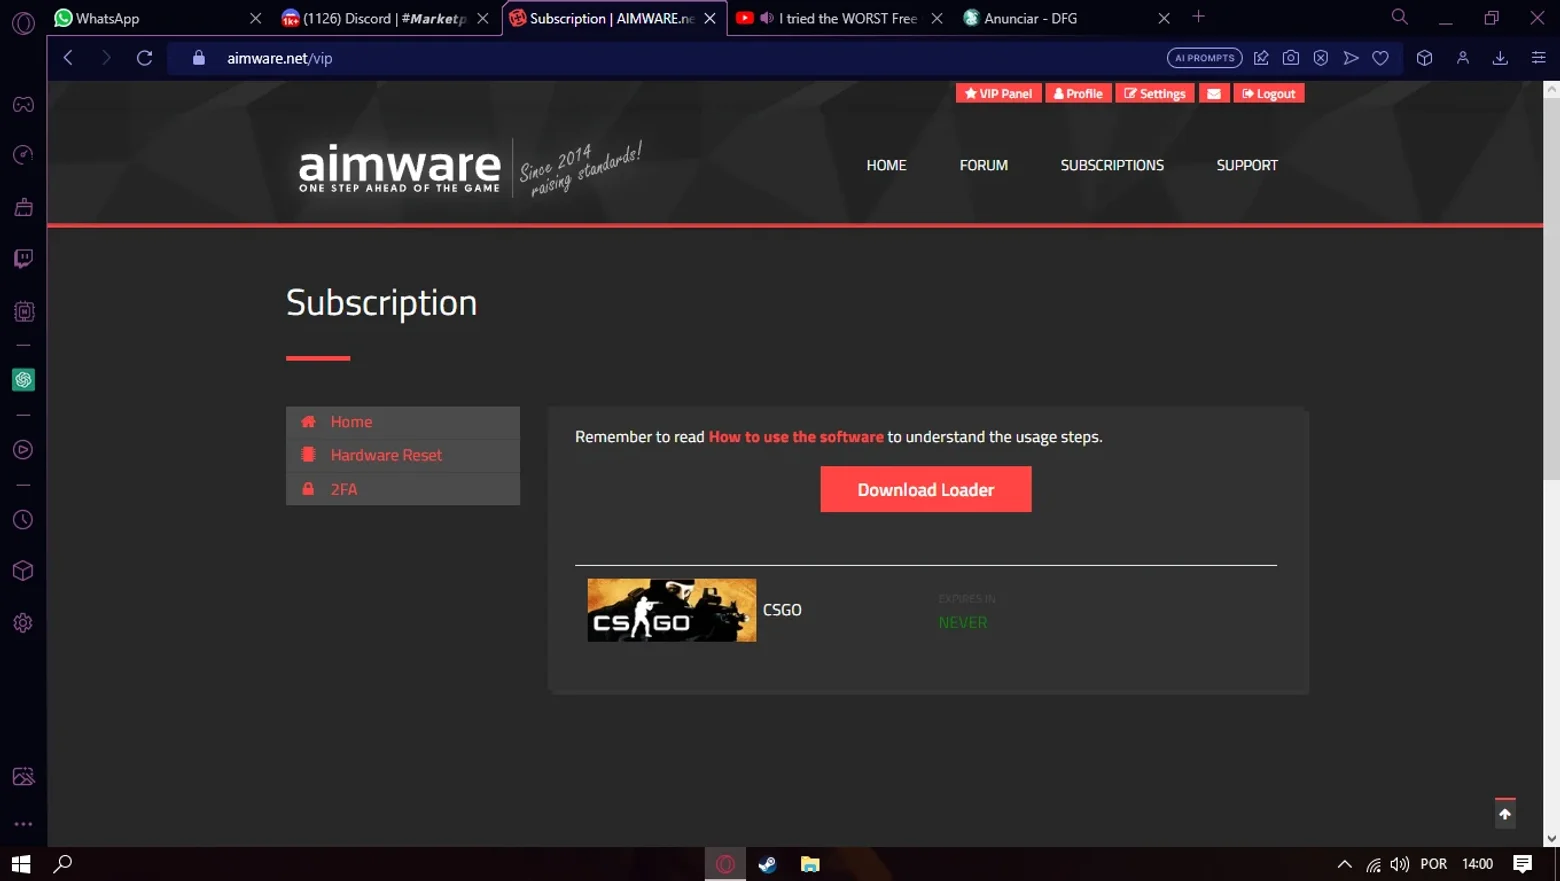Take a snapshot with camera icon

(x=1291, y=58)
